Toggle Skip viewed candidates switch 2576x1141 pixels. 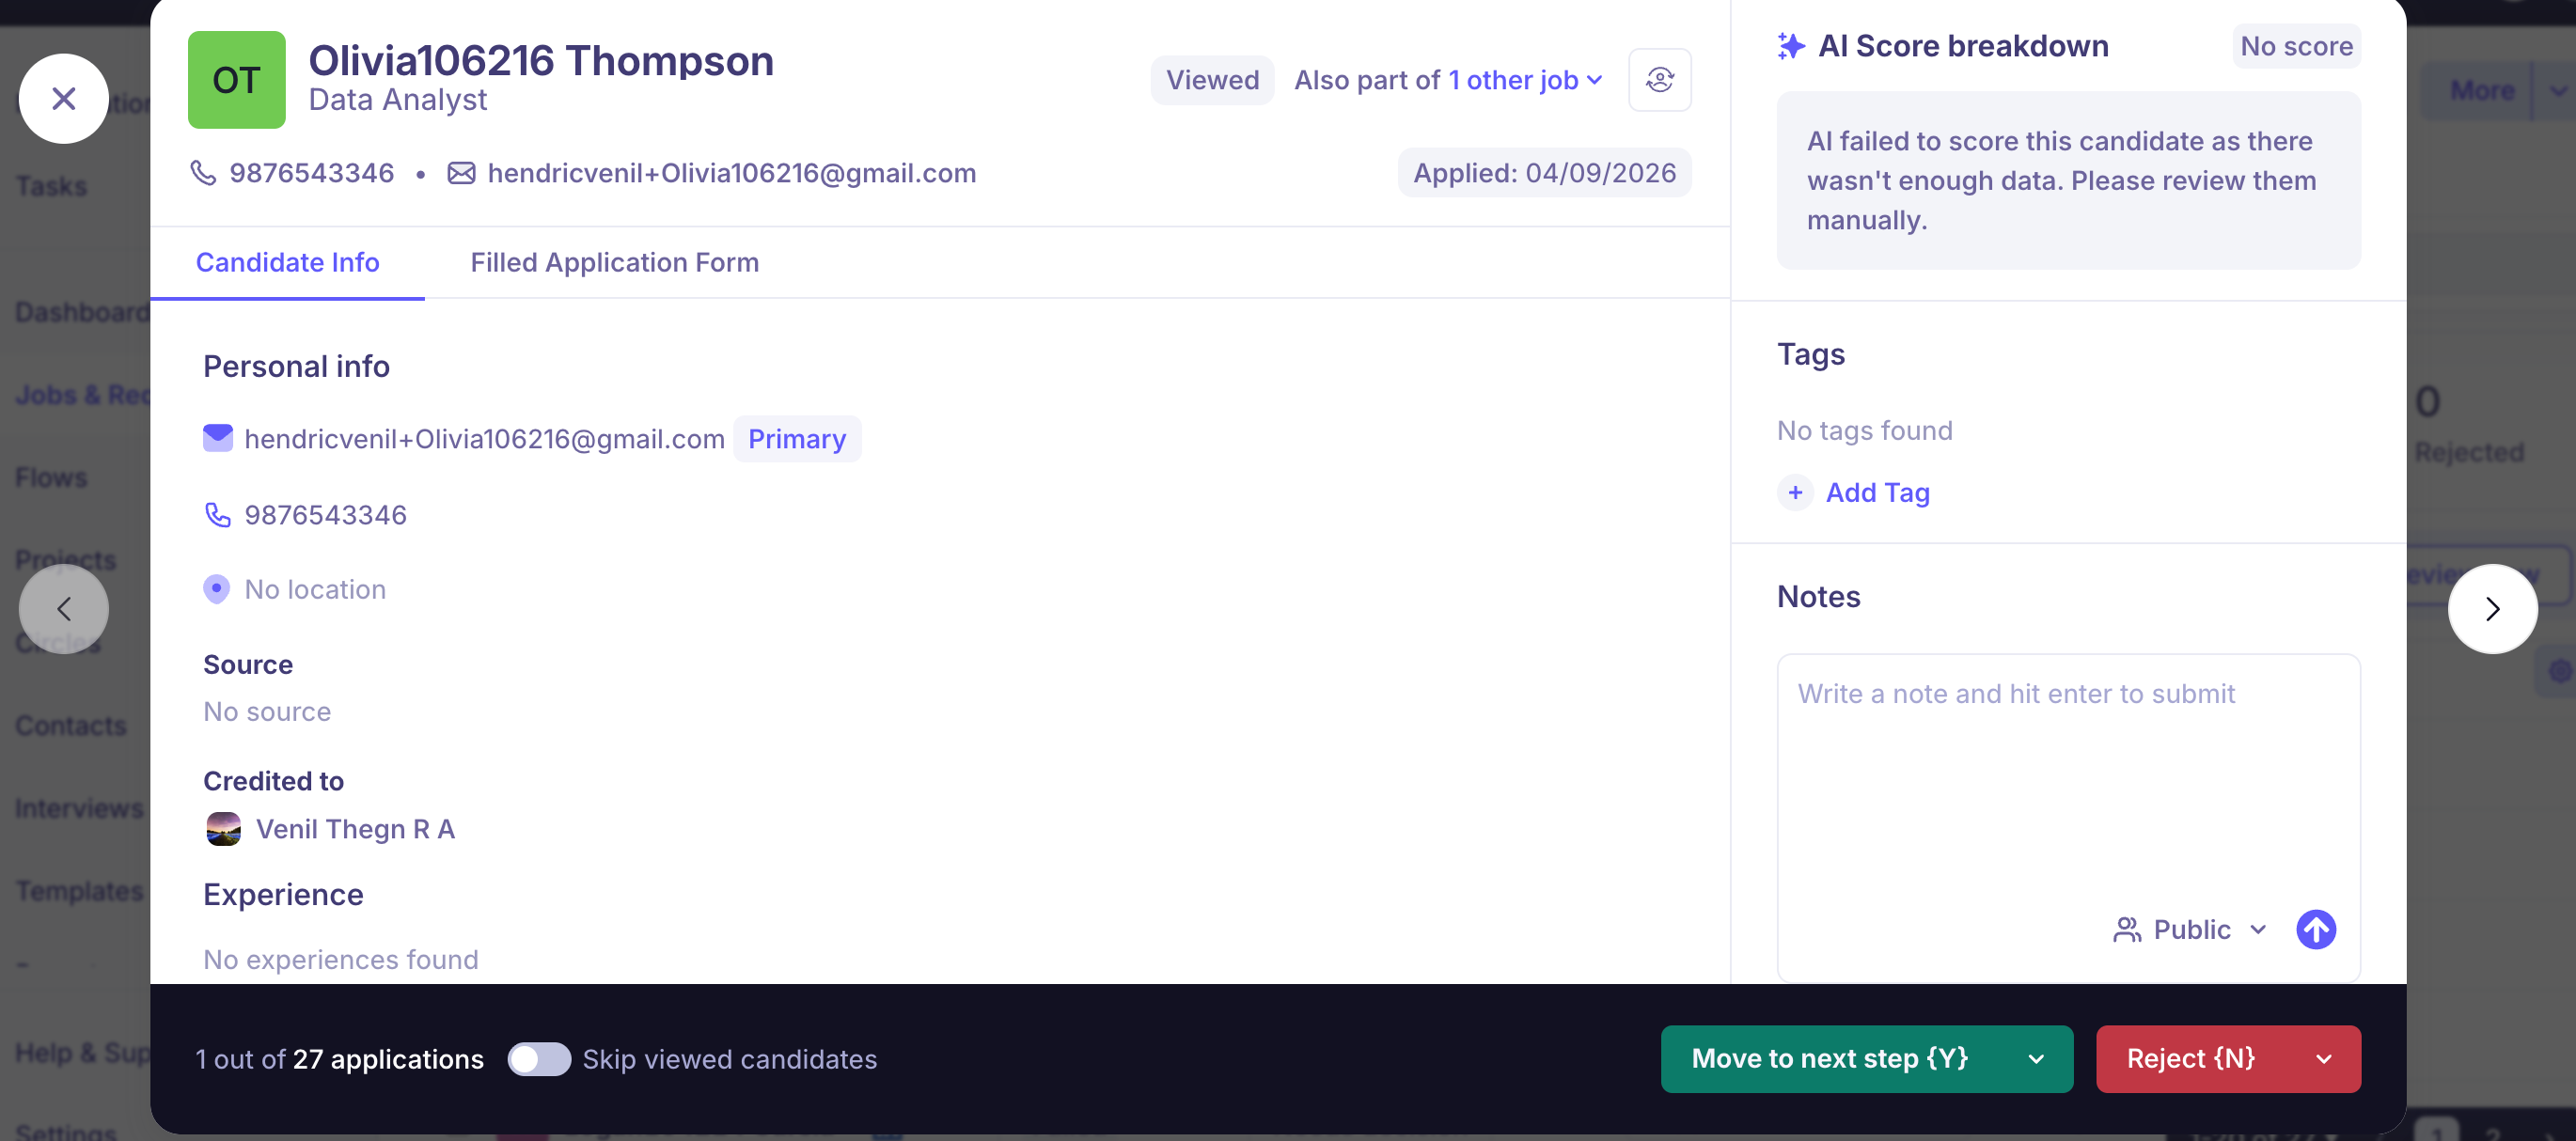coord(539,1058)
